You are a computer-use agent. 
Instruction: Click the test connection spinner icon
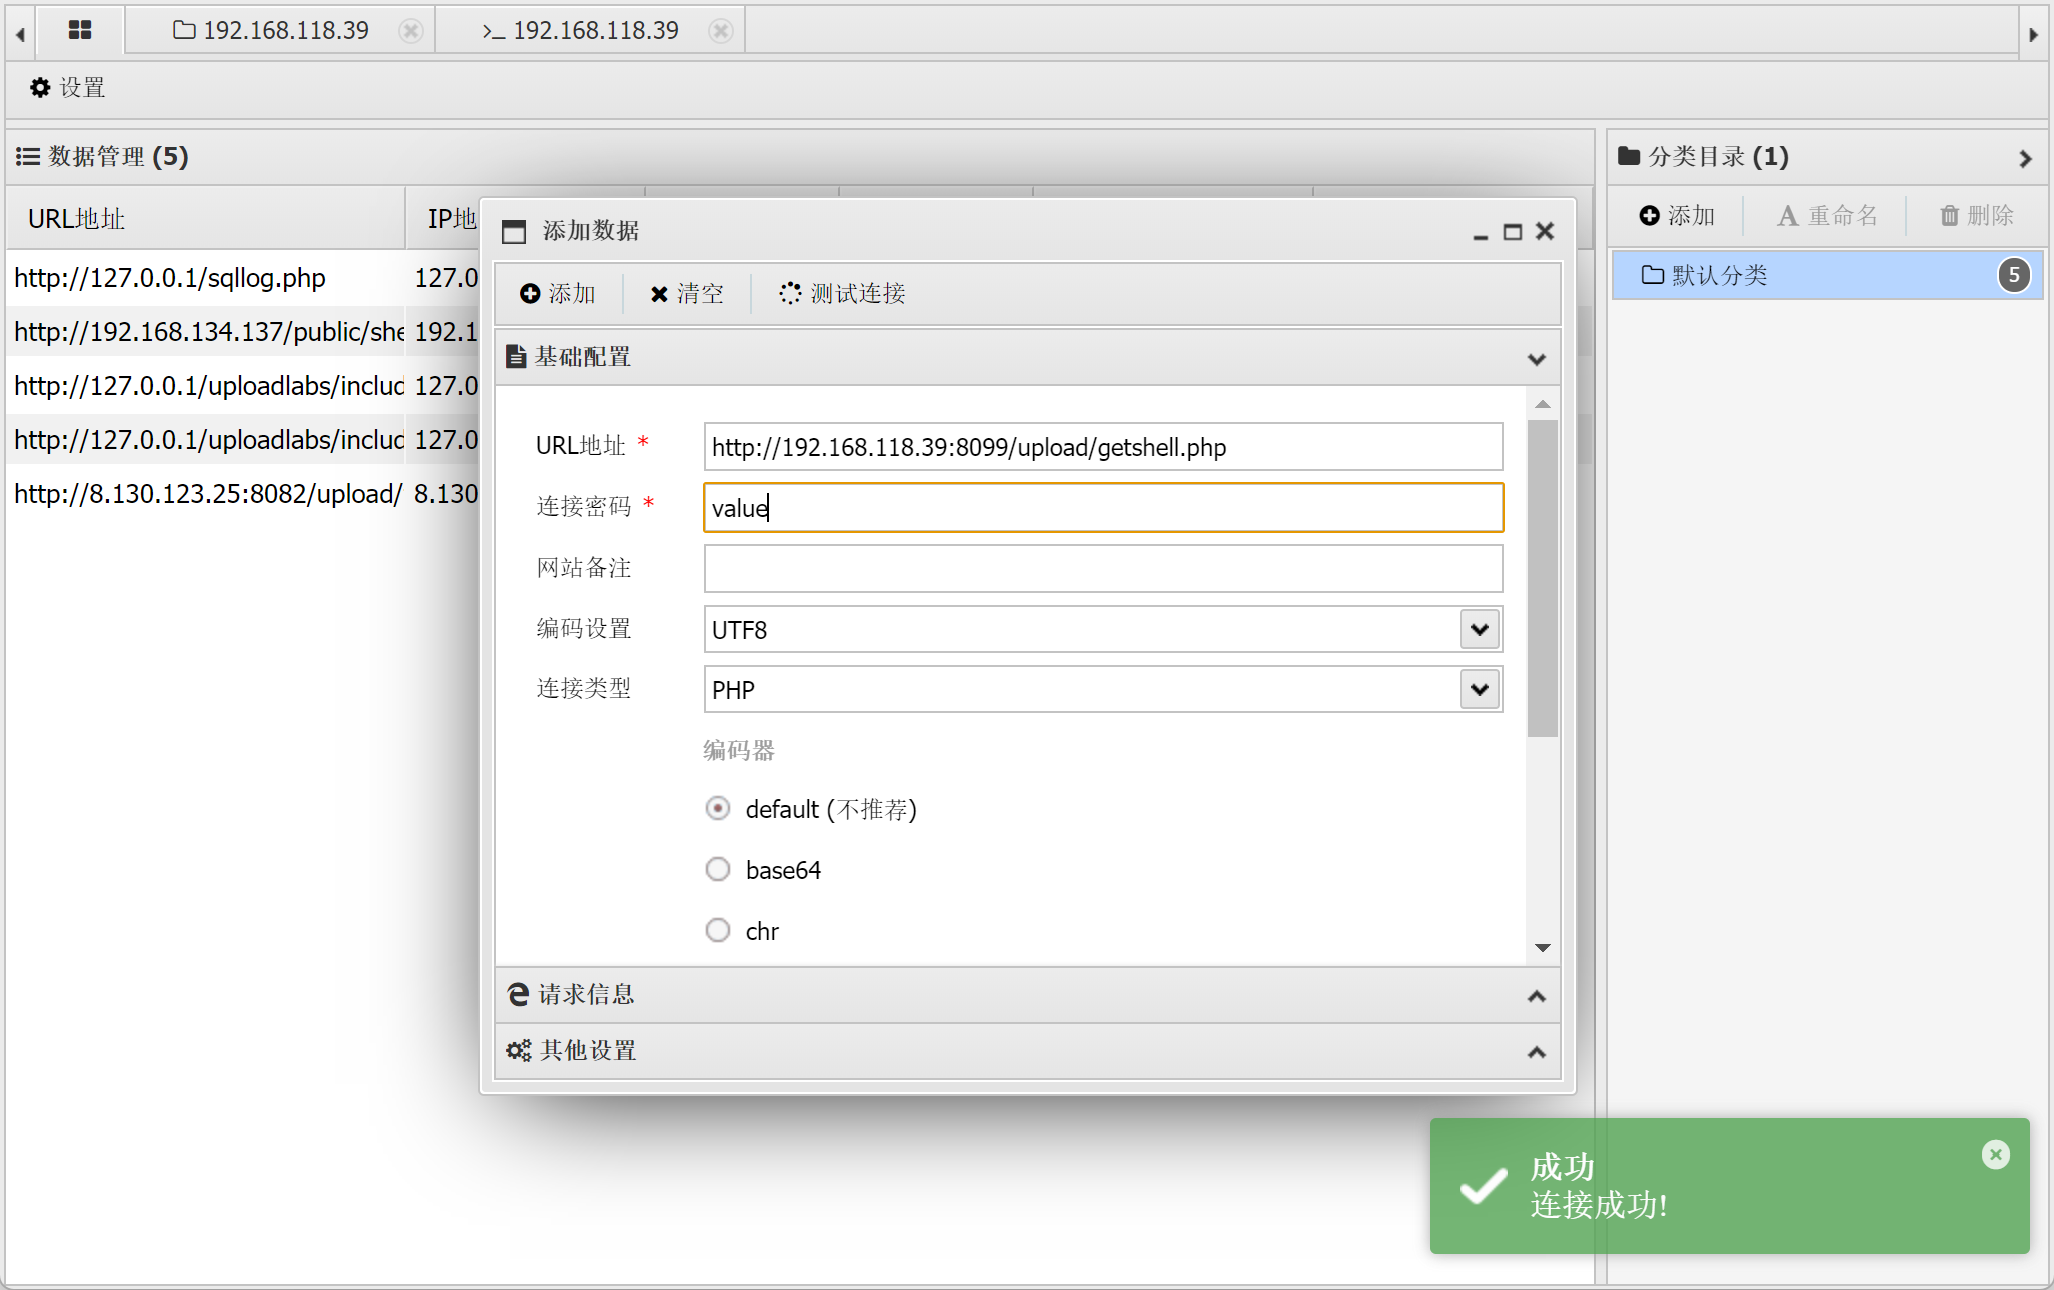(x=790, y=293)
